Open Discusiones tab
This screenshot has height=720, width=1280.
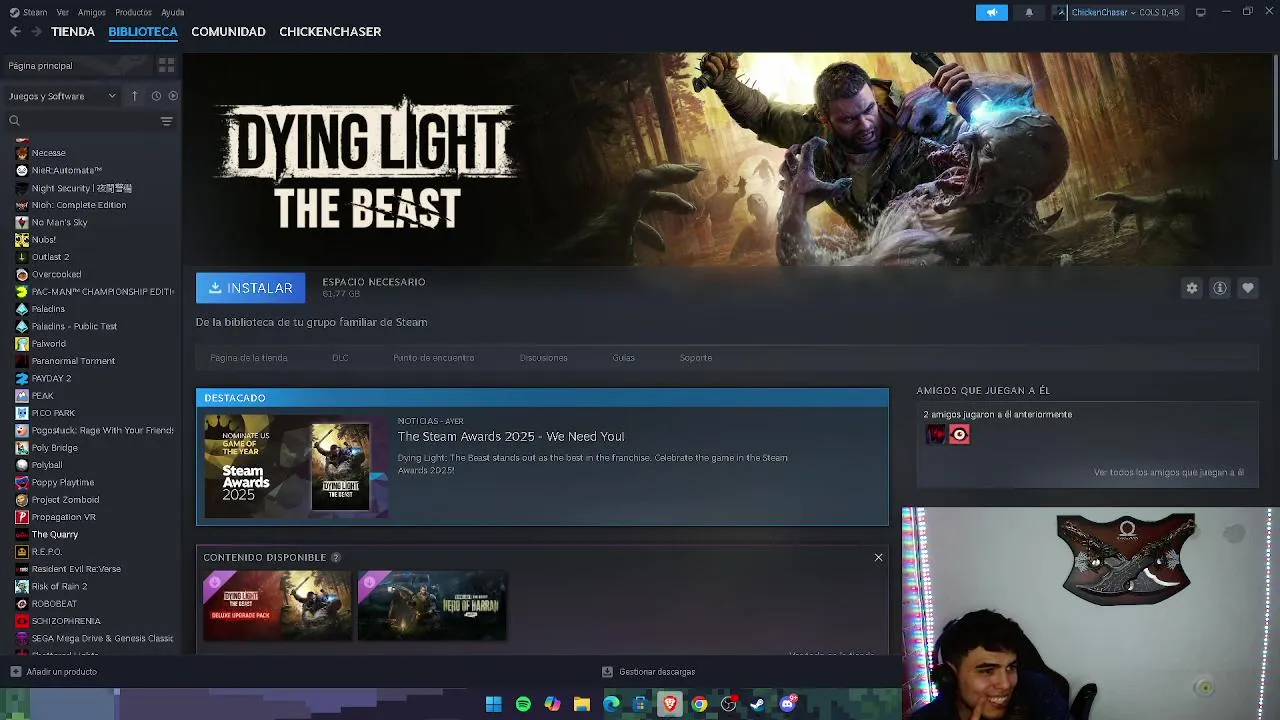pos(543,358)
